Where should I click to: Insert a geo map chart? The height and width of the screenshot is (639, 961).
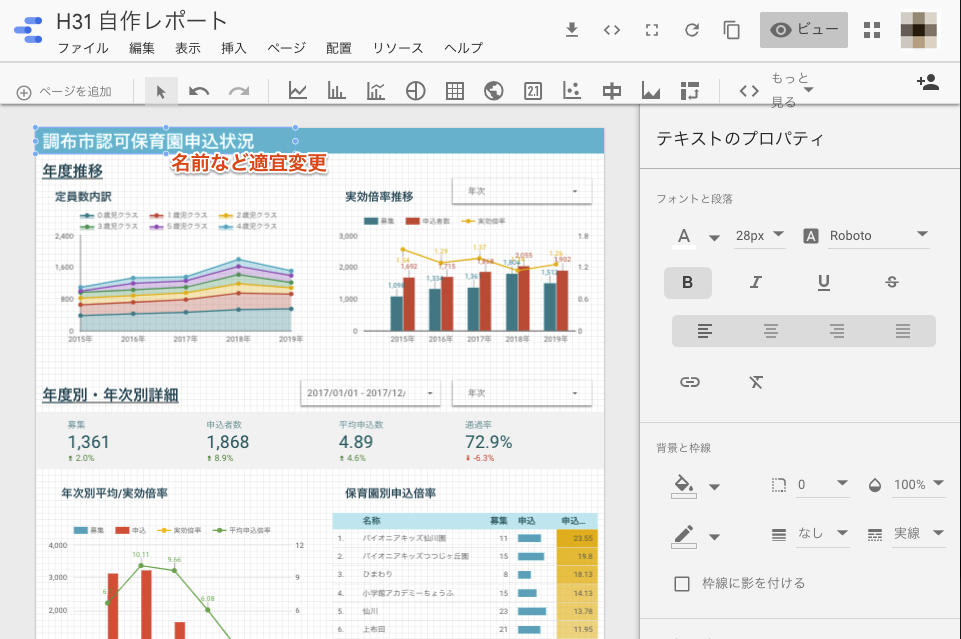(x=493, y=91)
